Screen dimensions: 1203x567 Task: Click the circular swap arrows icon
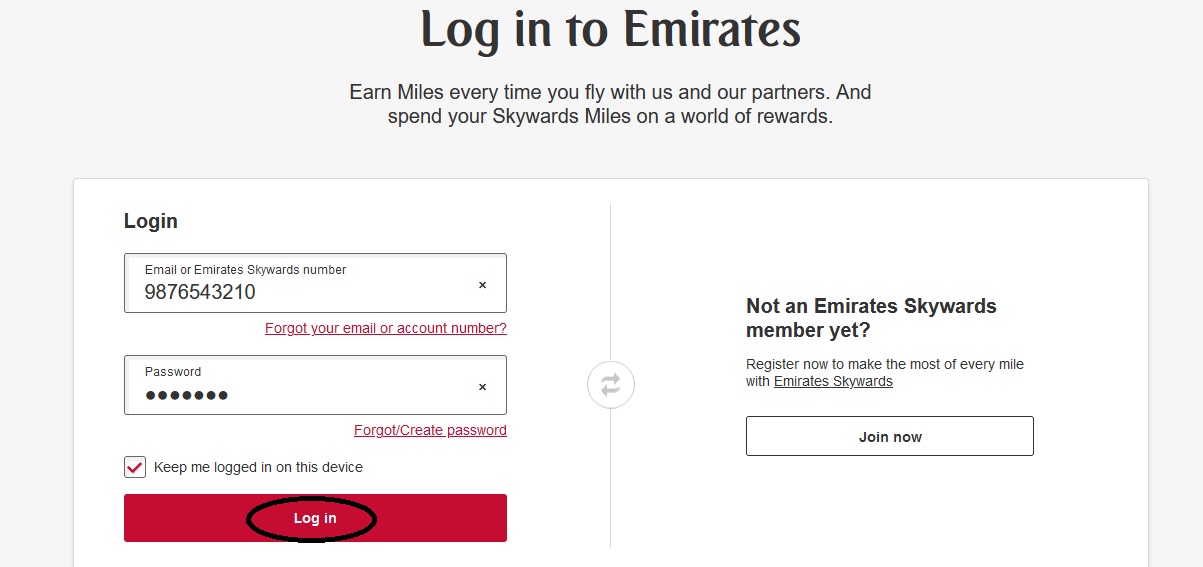tap(610, 384)
